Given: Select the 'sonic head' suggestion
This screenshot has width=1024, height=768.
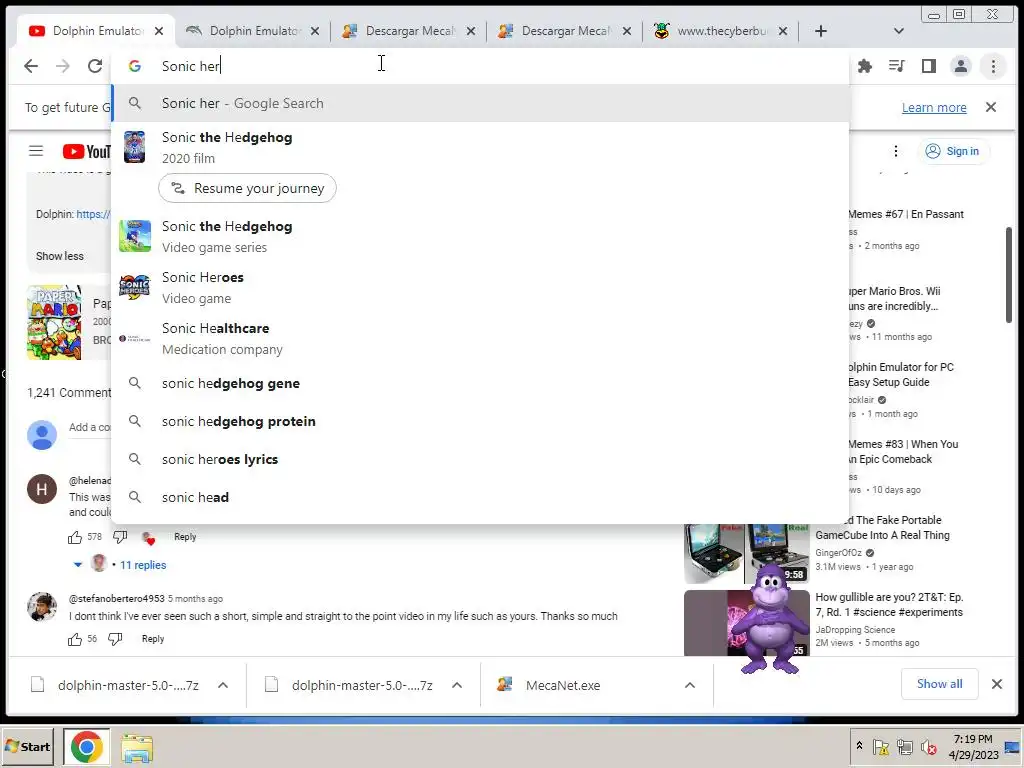Looking at the screenshot, I should pos(480,497).
